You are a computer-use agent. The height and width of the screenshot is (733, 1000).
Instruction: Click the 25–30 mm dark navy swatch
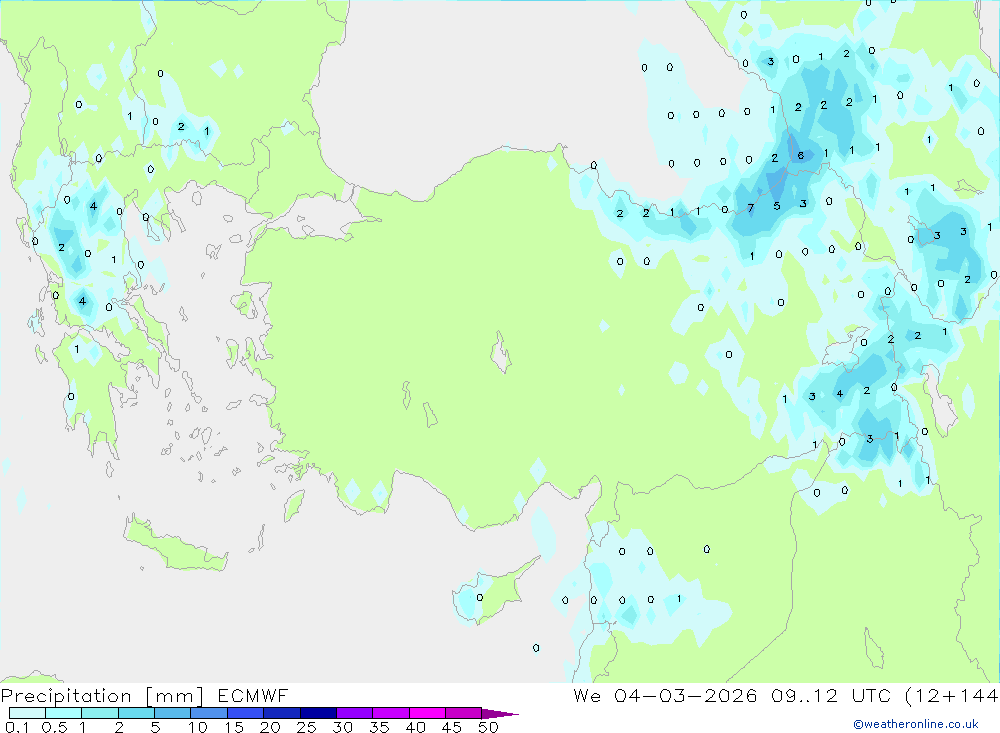[x=318, y=713]
